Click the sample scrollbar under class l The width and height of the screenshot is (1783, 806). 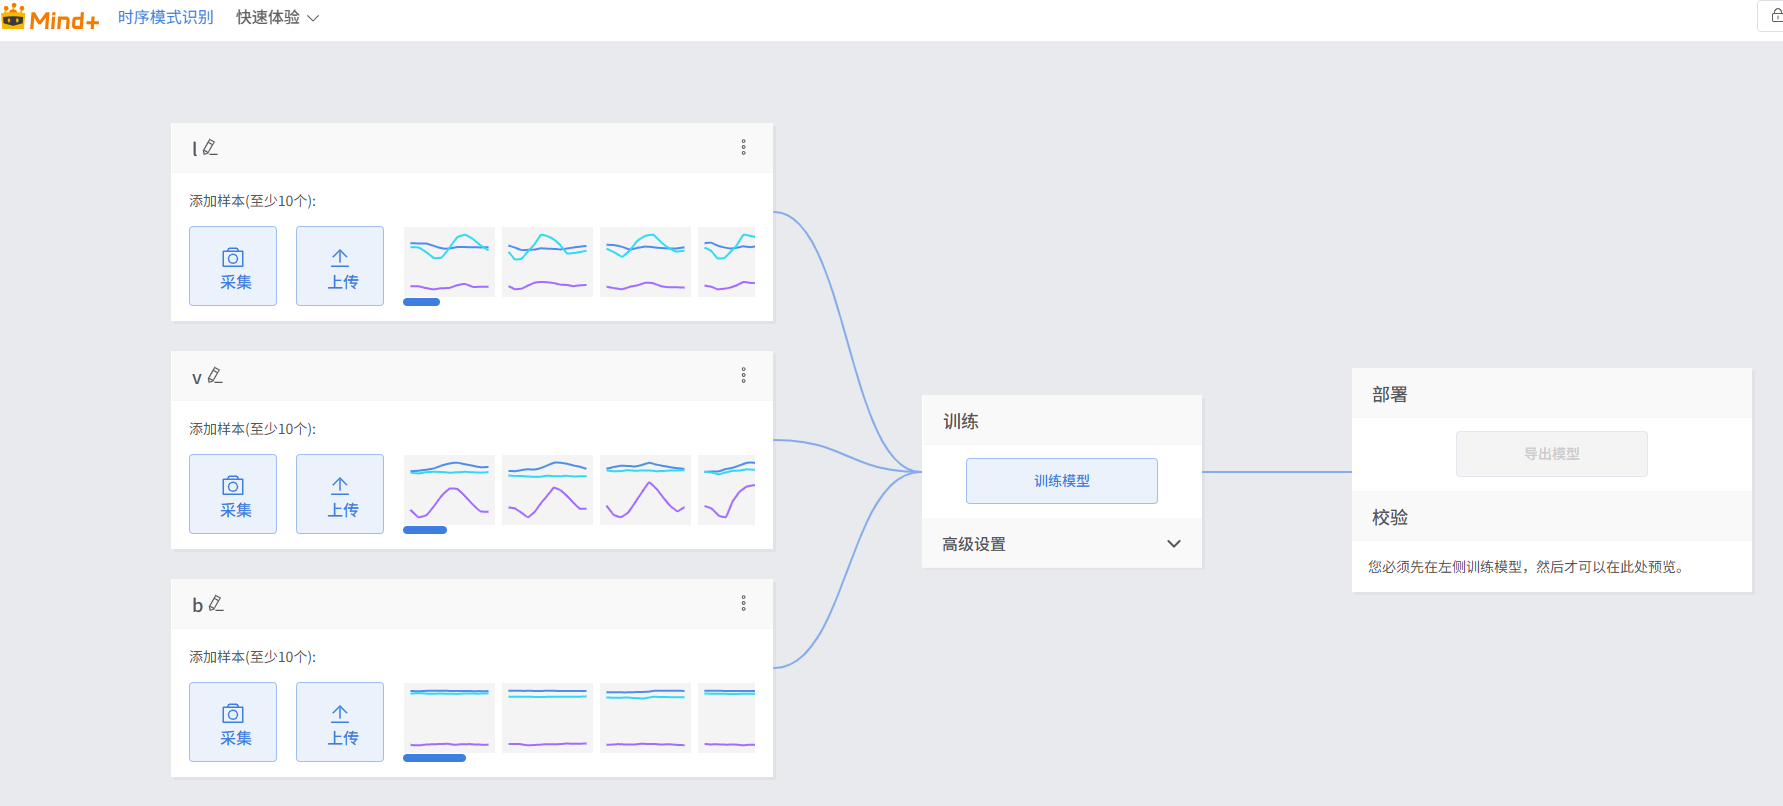click(422, 302)
